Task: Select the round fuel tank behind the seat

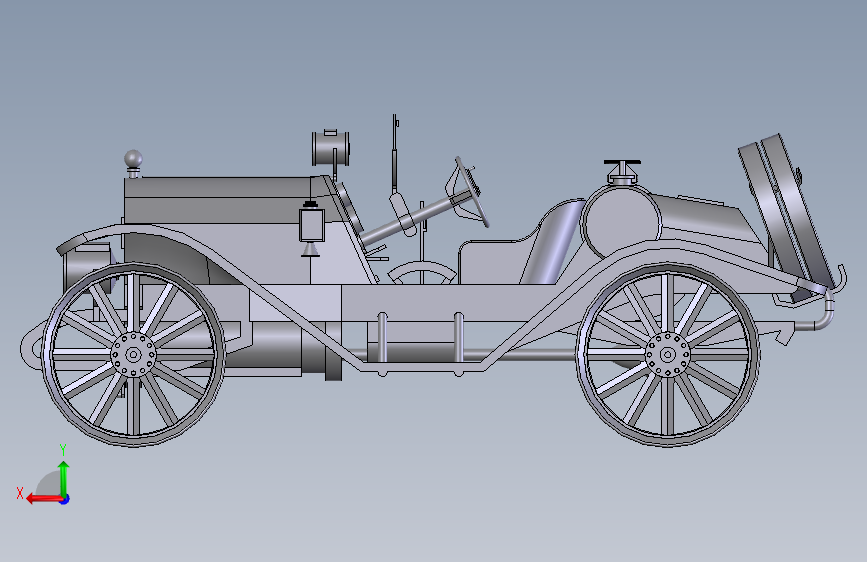Action: 621,223
